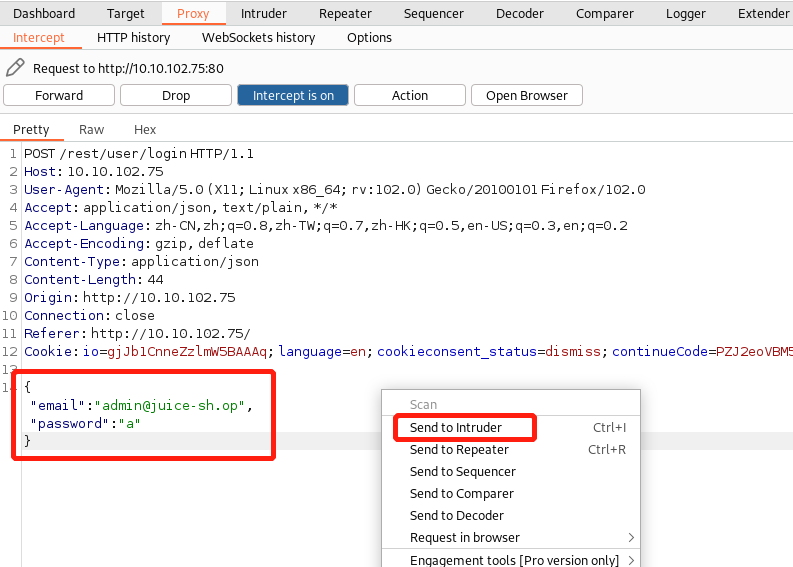Toggle the Intercept is on button
This screenshot has height=567, width=793.
point(293,95)
